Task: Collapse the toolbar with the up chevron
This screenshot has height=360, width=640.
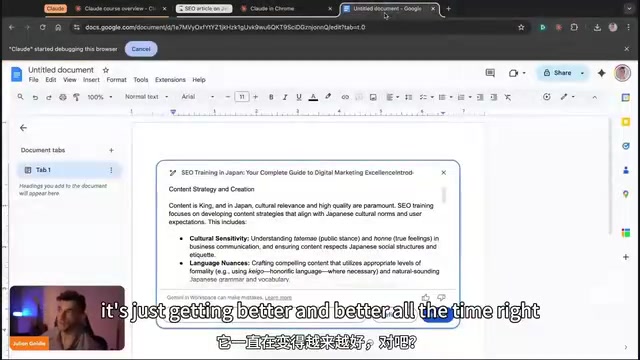Action: pos(595,97)
